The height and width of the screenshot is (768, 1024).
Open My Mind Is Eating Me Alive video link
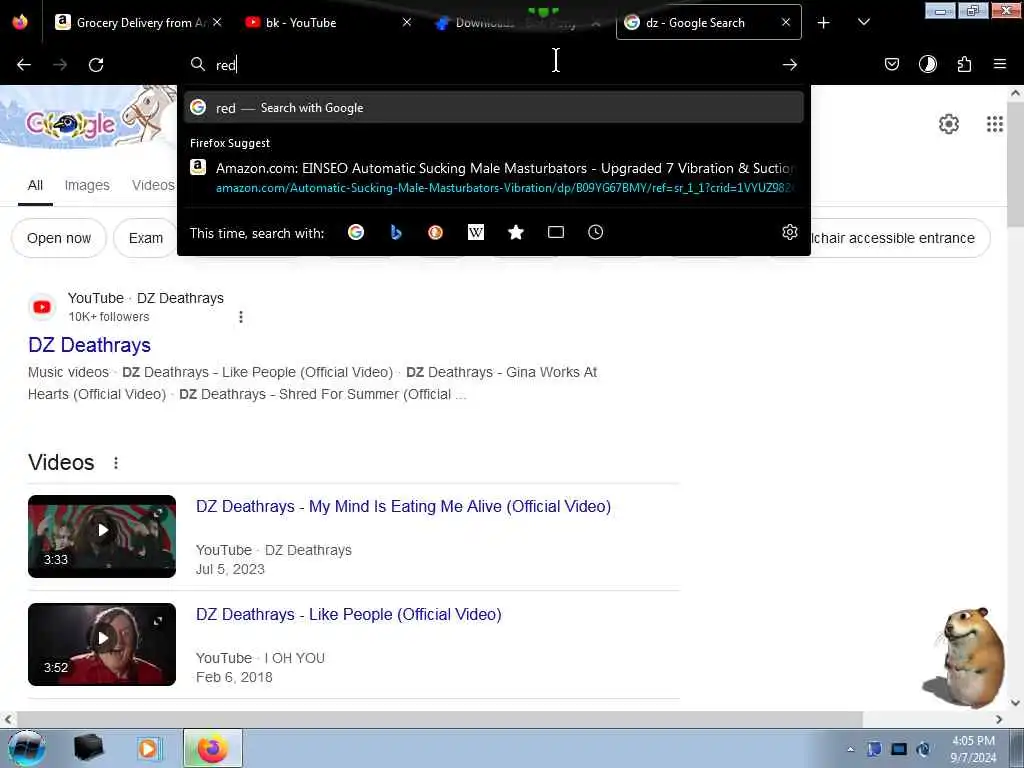pos(404,507)
